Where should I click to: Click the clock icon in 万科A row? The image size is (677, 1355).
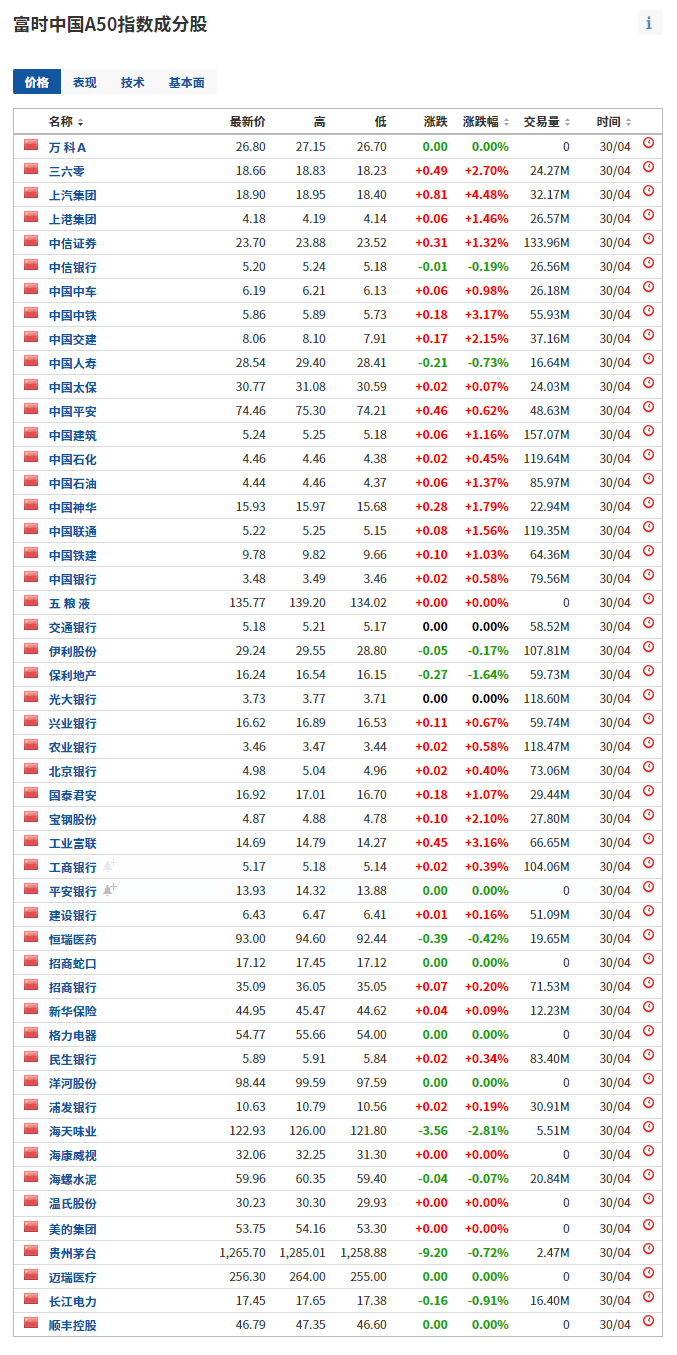[648, 143]
